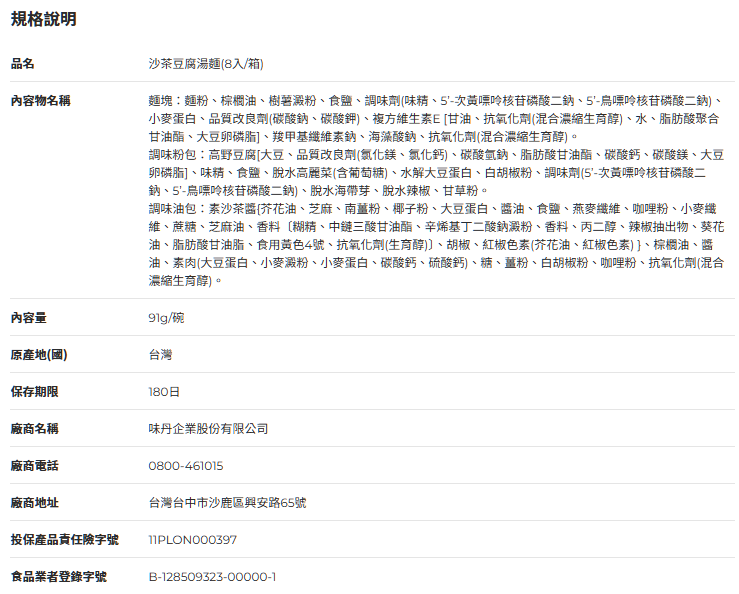Click the 廠商名稱 row label
The width and height of the screenshot is (739, 594).
click(34, 428)
